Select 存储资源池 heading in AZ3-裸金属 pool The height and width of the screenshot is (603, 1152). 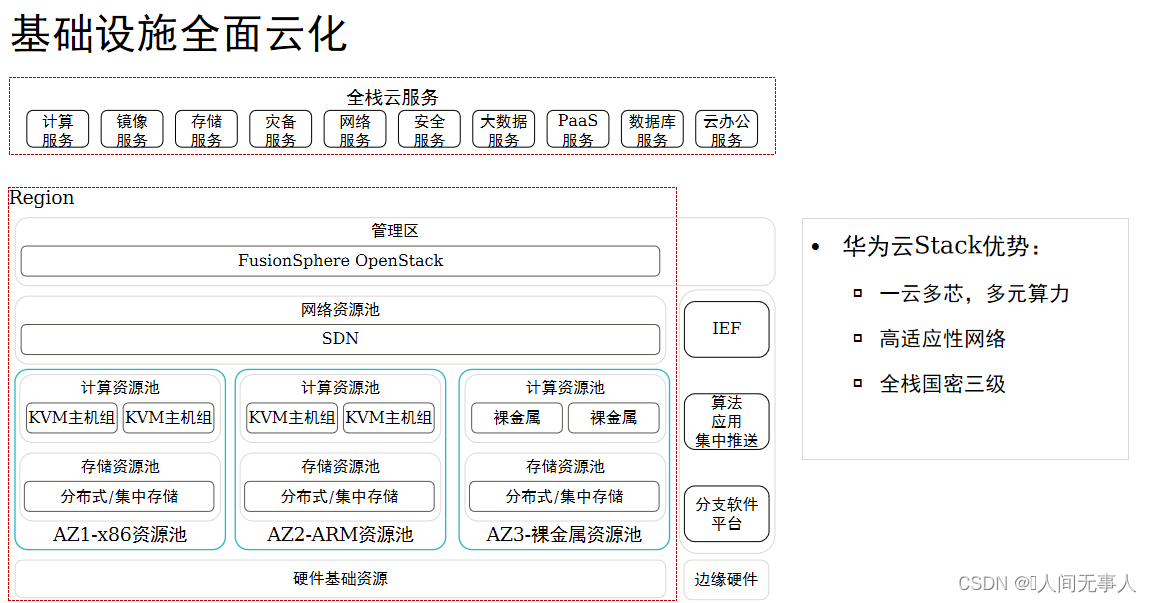(565, 466)
